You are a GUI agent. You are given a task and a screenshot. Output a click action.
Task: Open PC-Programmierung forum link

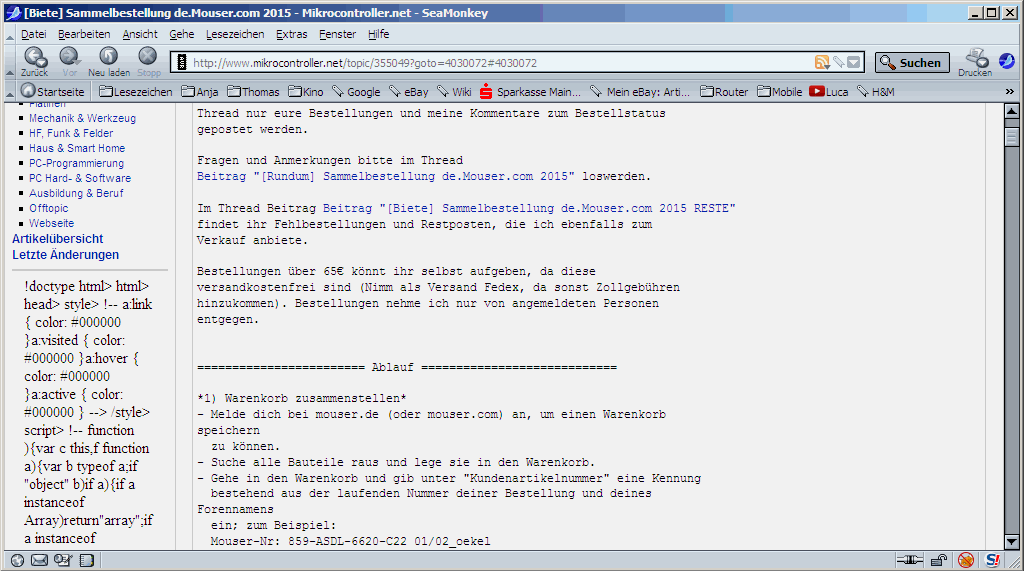point(76,163)
